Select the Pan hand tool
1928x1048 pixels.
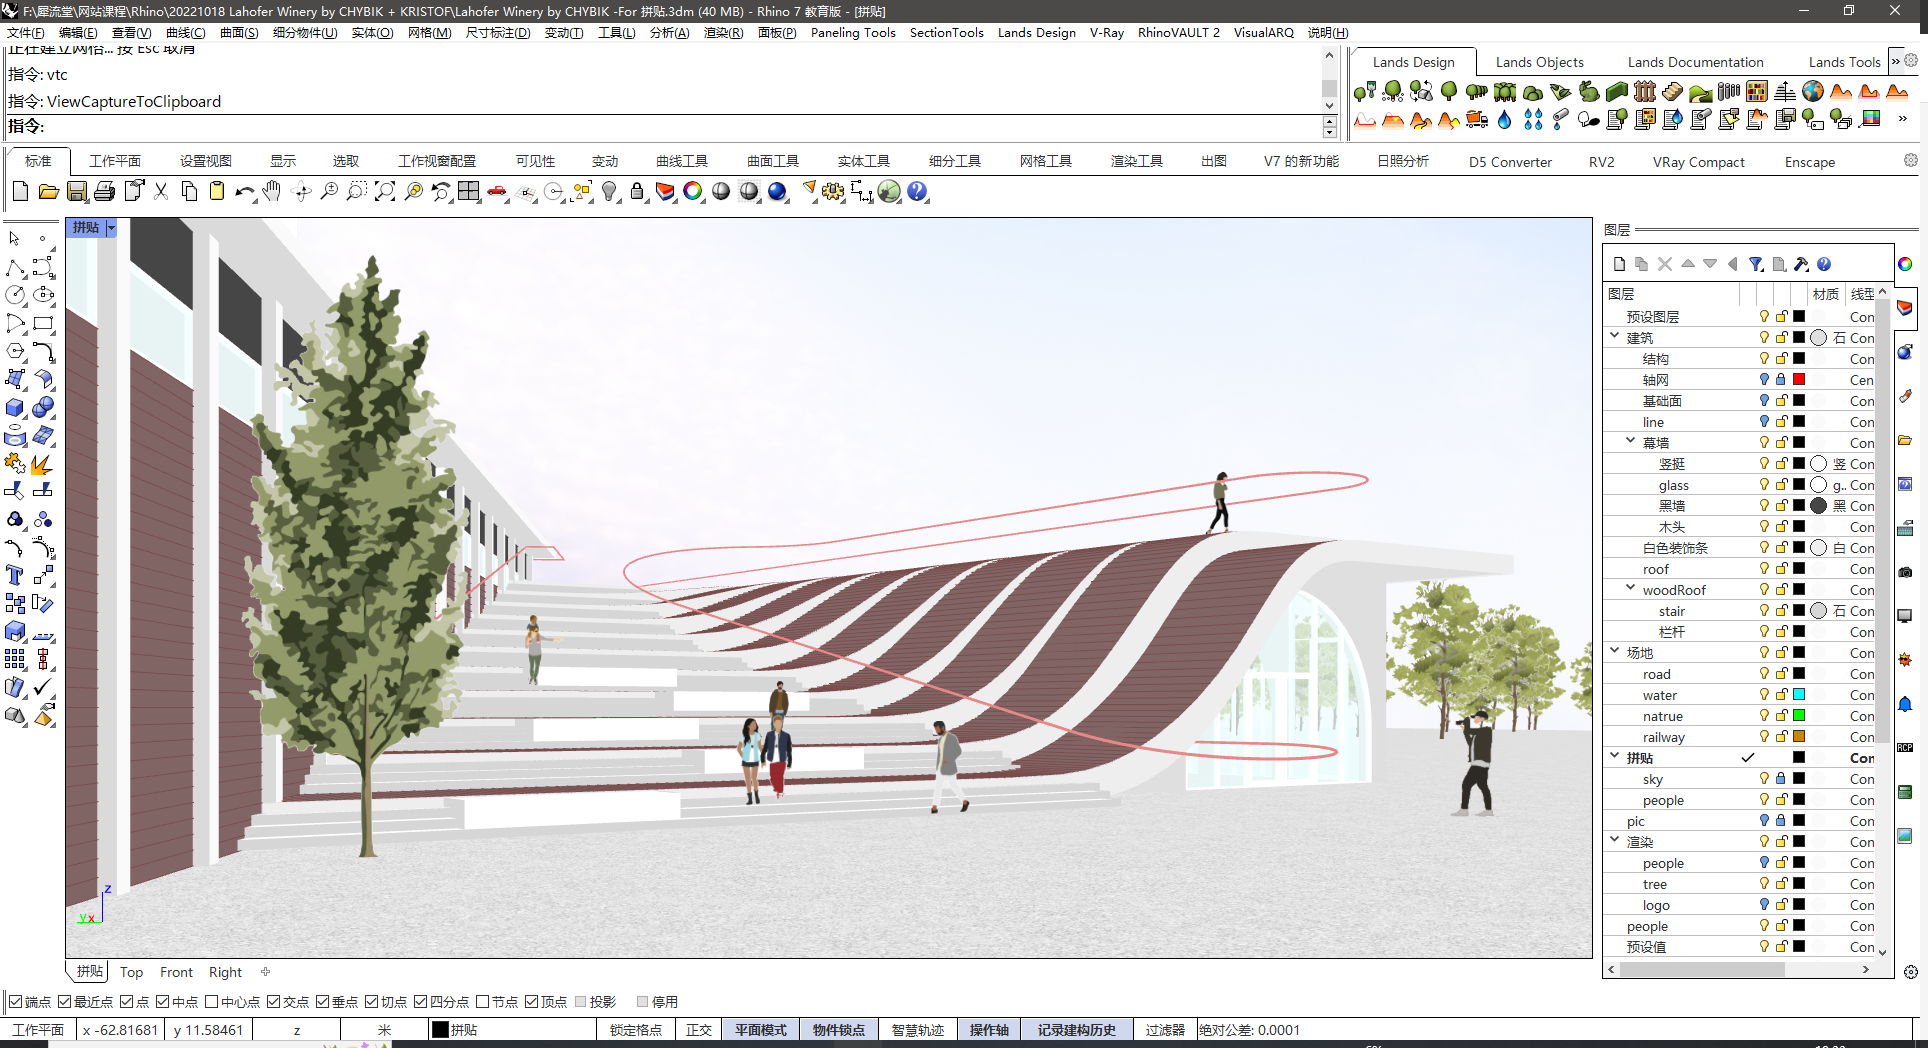coord(272,191)
